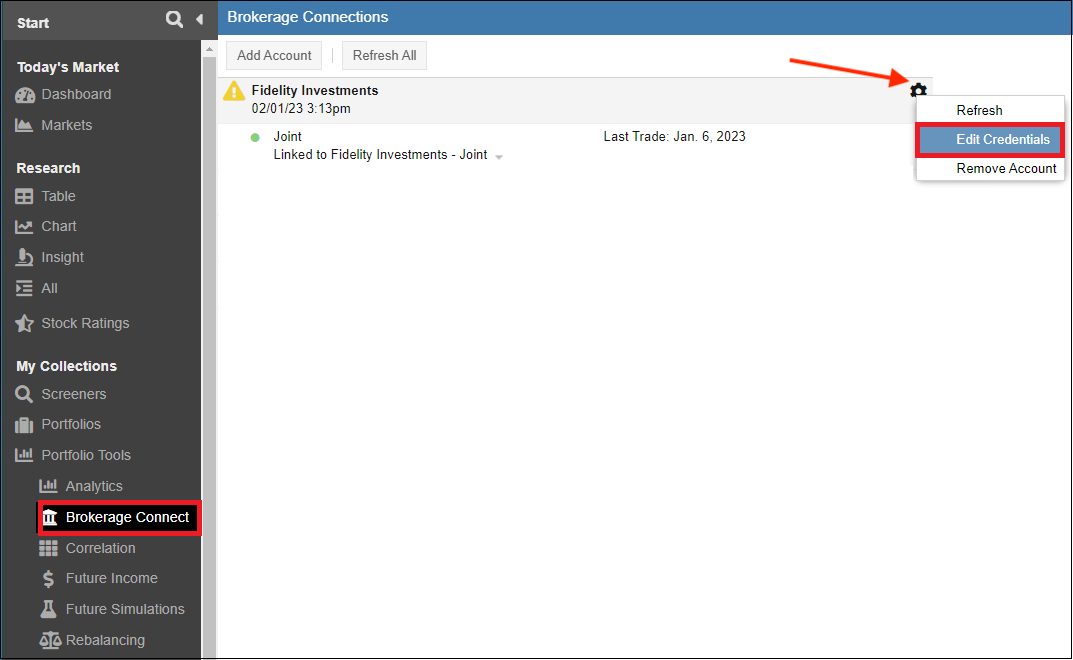Select the Portfolio Tools tree item

pos(86,455)
